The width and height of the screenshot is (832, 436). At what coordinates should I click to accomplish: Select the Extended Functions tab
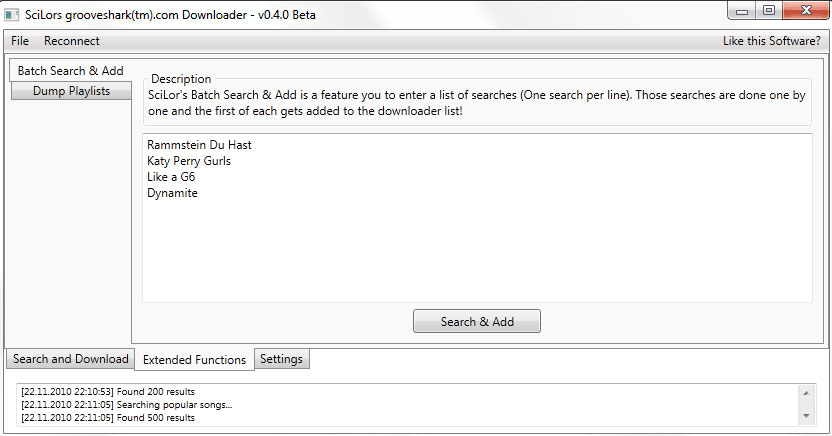194,360
